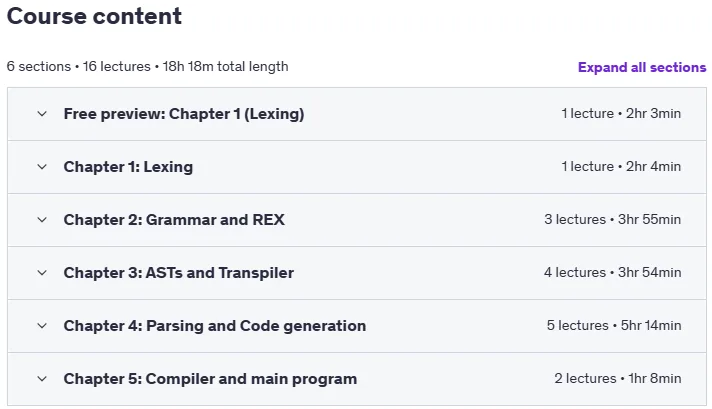Expand Chapter 3 ASTs and Transpiler chevron
This screenshot has height=409, width=712.
tap(42, 273)
